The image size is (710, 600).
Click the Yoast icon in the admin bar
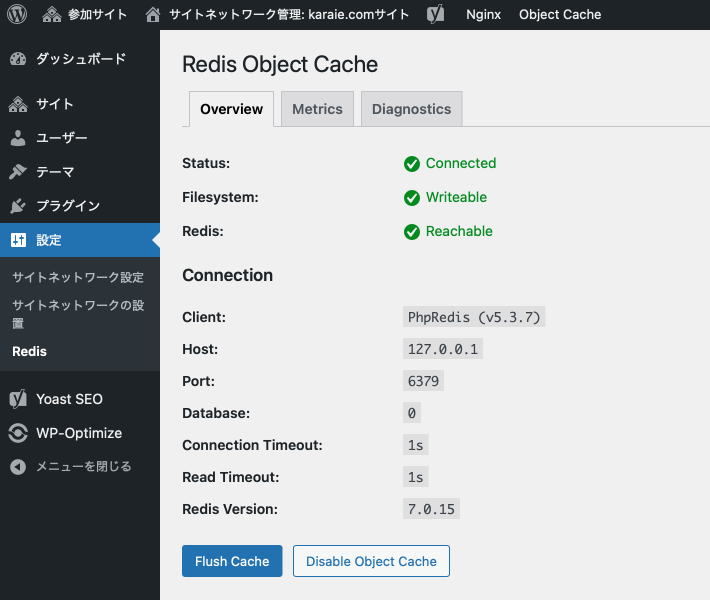click(436, 14)
